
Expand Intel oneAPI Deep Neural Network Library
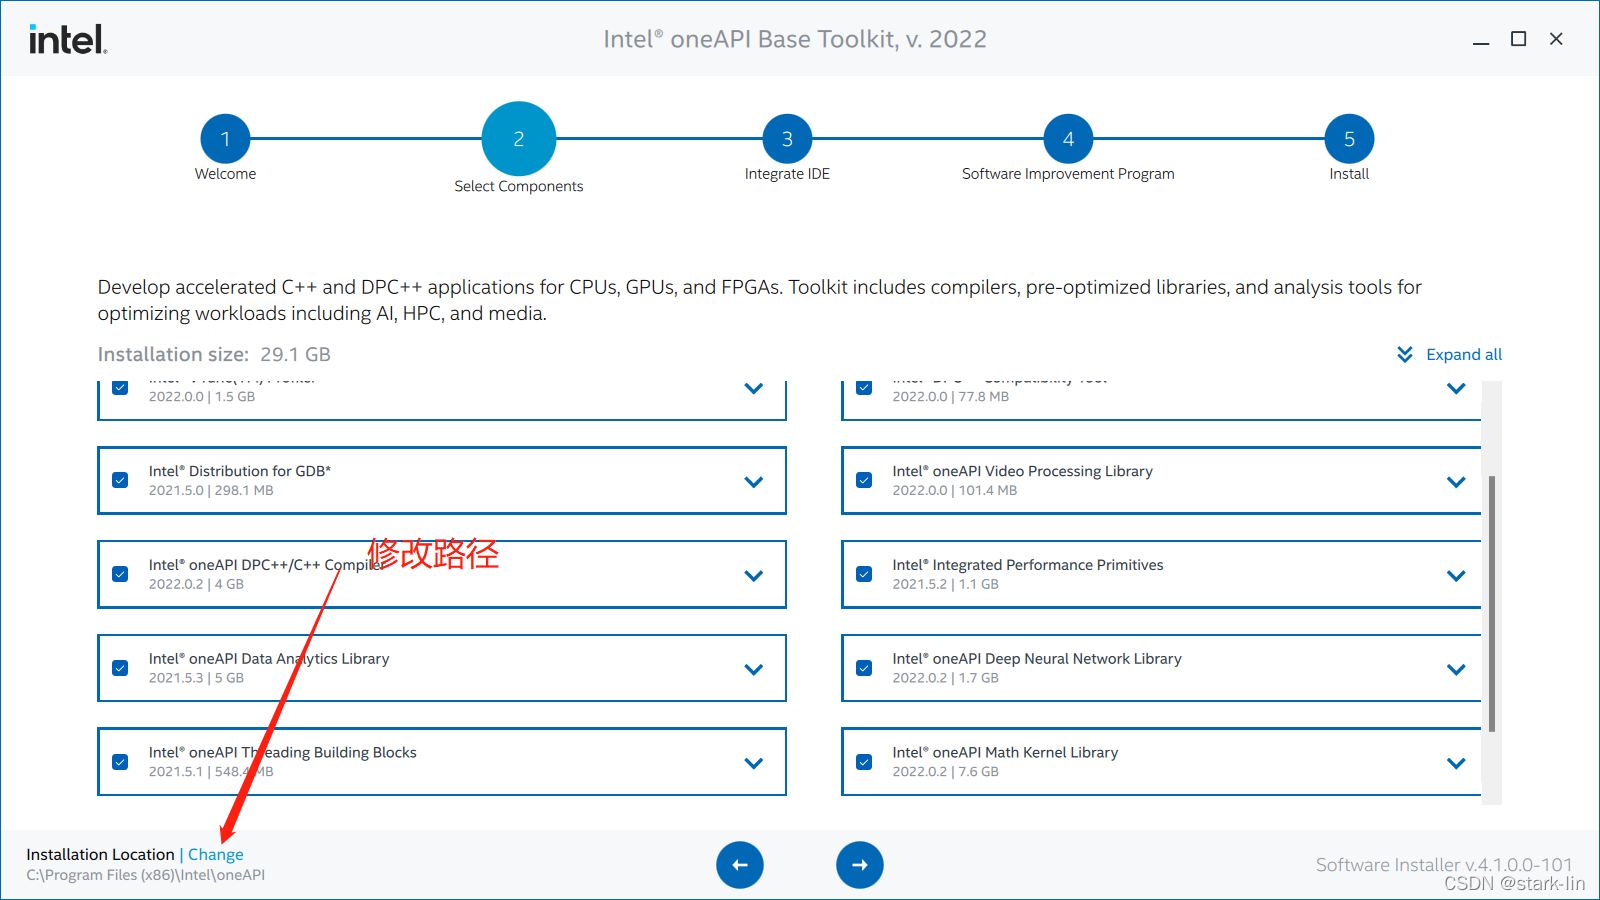(x=1455, y=668)
